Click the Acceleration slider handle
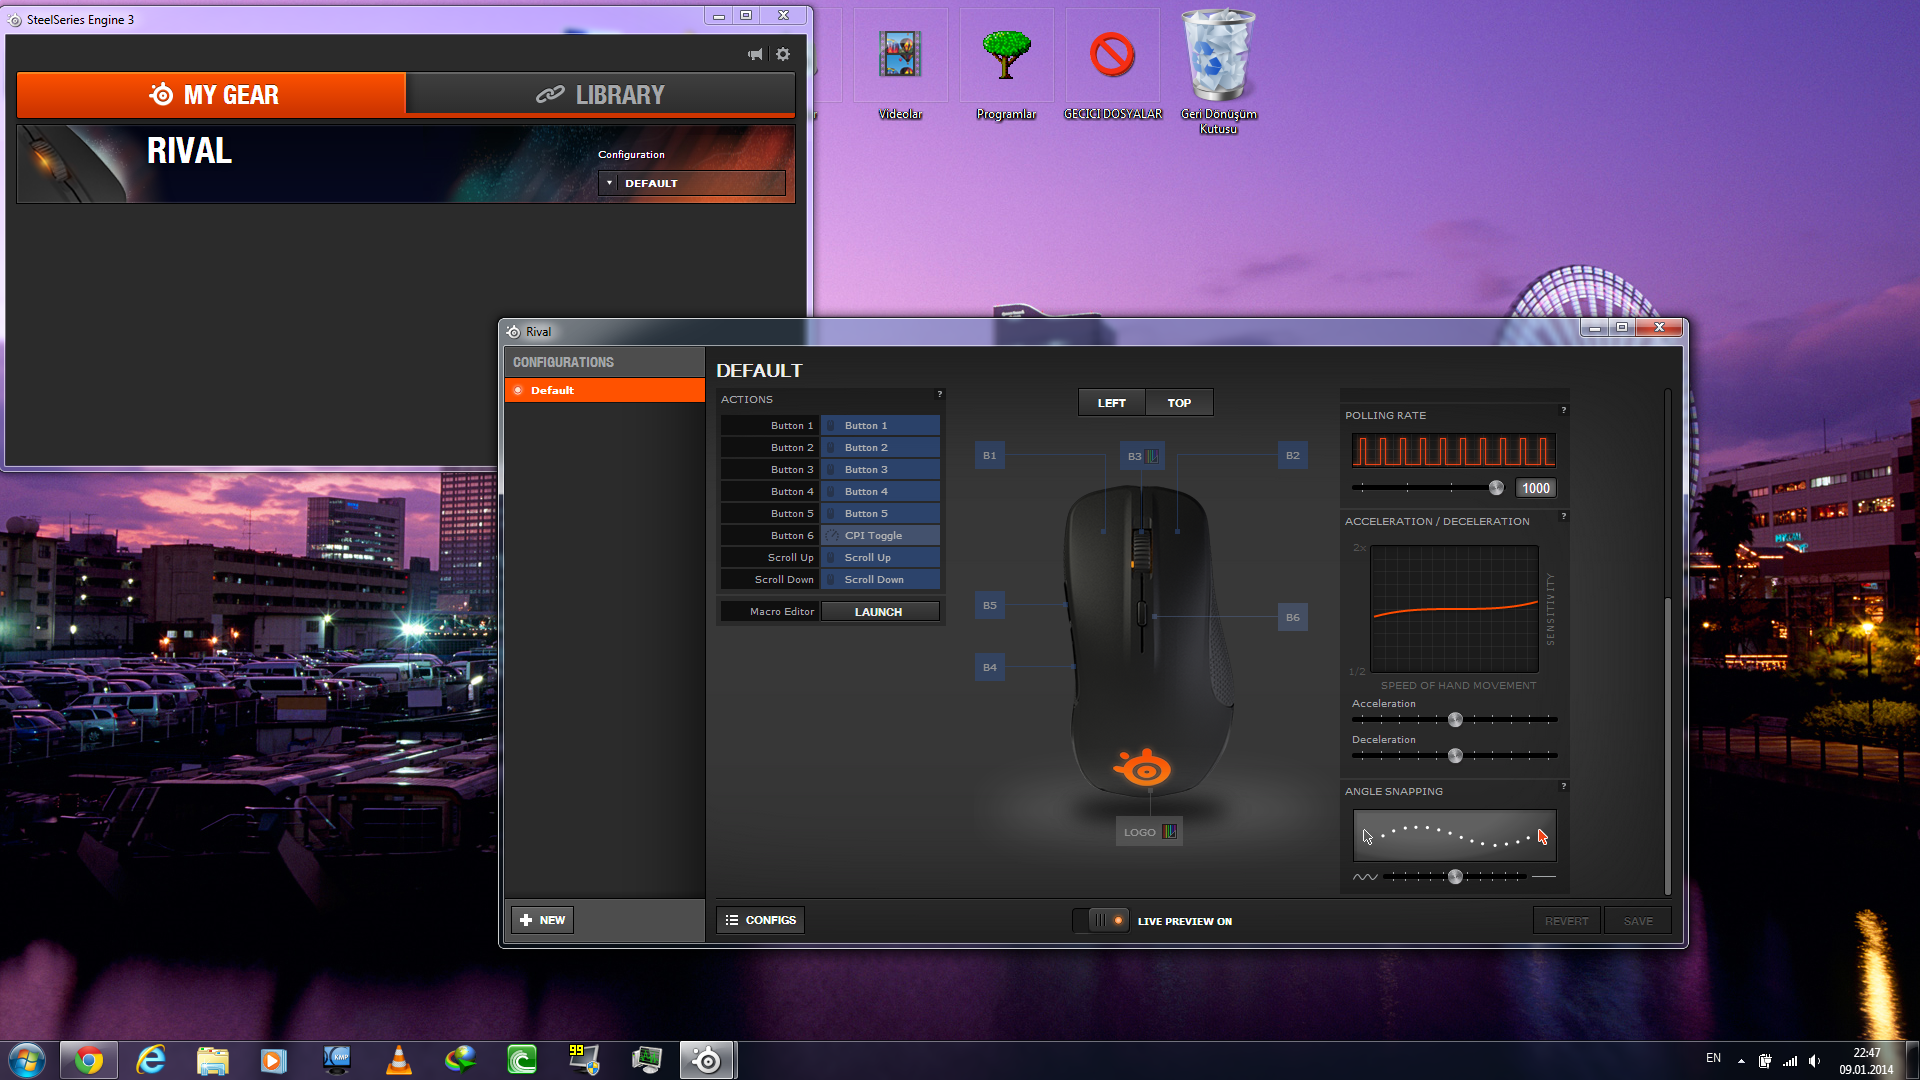Image resolution: width=1920 pixels, height=1080 pixels. tap(1456, 720)
